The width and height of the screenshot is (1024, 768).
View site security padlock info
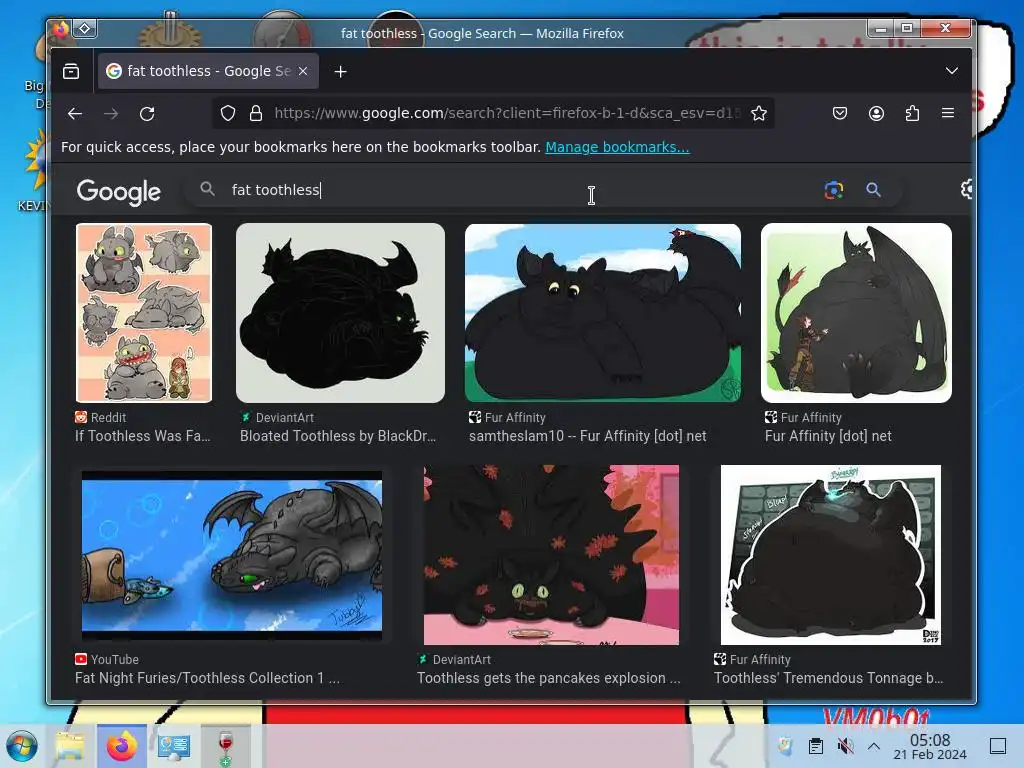(256, 113)
